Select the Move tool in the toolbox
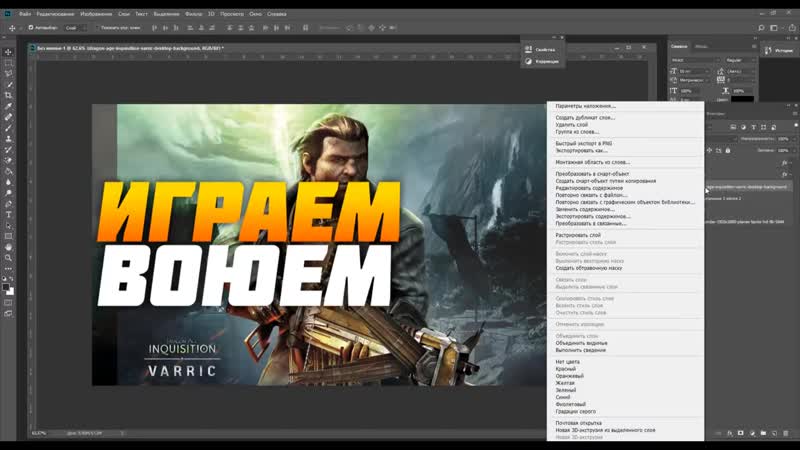The width and height of the screenshot is (800, 450). (x=8, y=52)
